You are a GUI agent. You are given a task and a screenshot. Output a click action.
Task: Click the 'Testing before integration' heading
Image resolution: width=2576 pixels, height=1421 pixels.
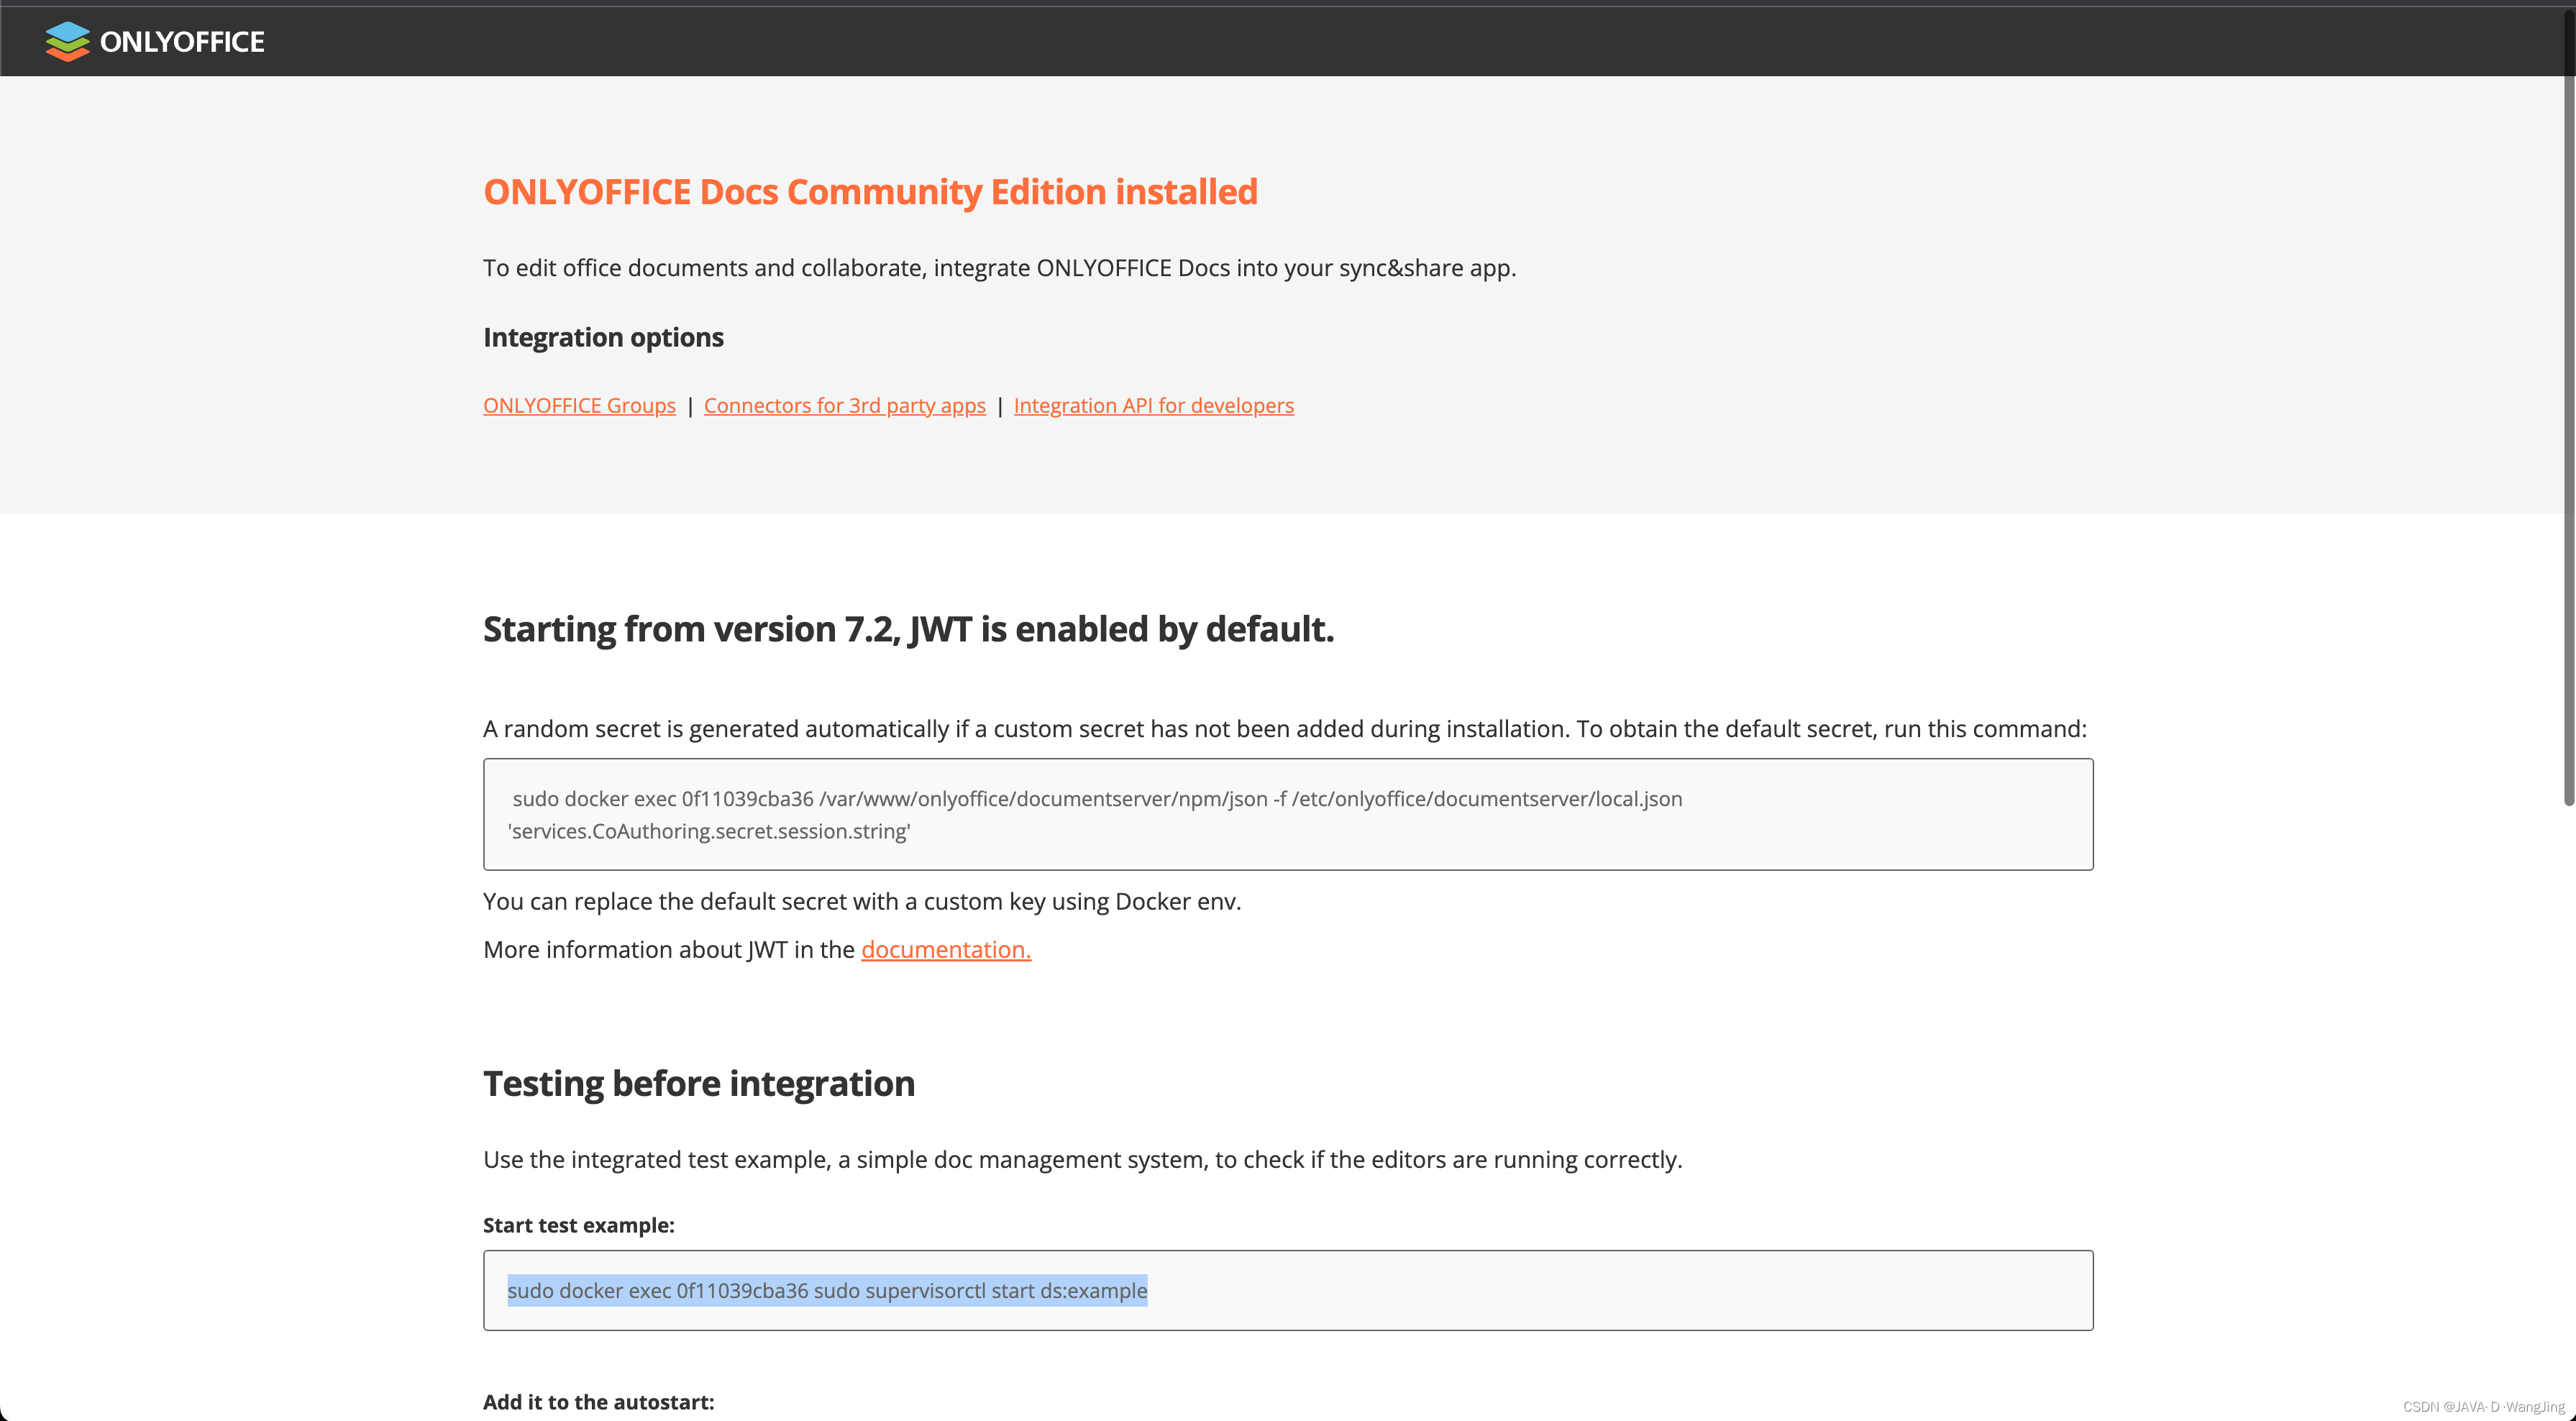[698, 1083]
